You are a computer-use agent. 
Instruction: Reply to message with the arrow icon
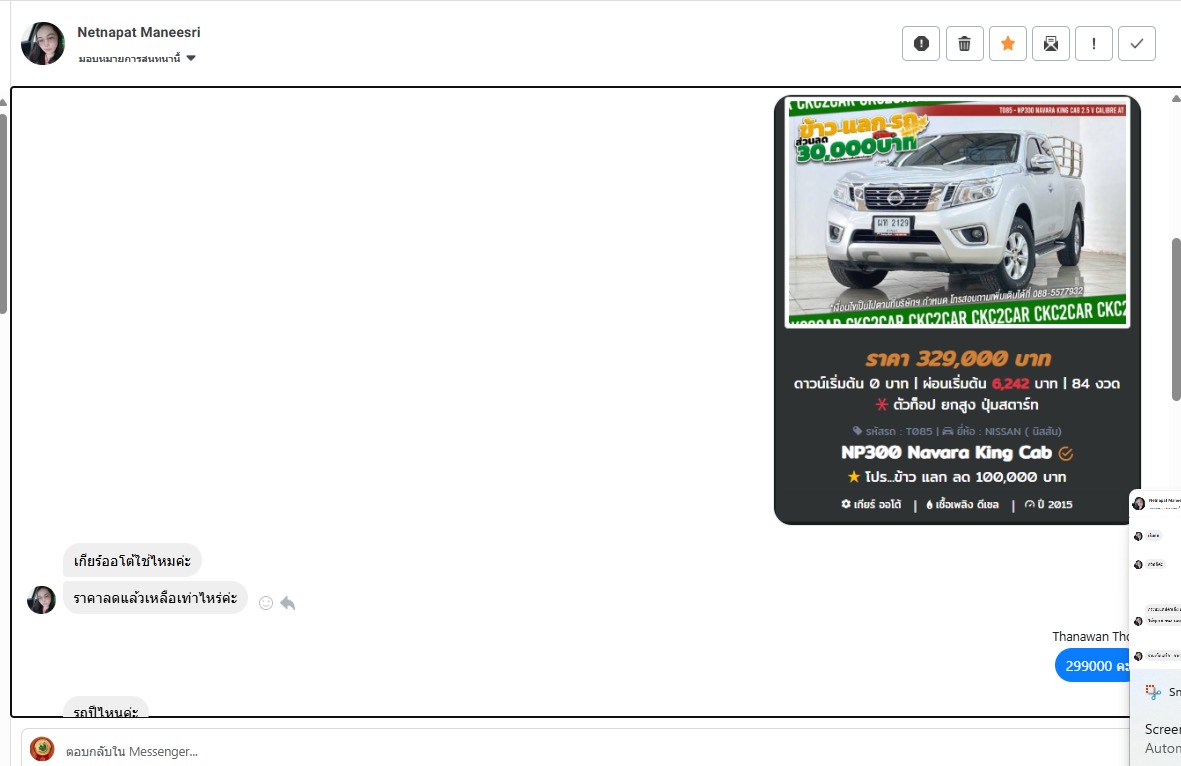coord(288,603)
